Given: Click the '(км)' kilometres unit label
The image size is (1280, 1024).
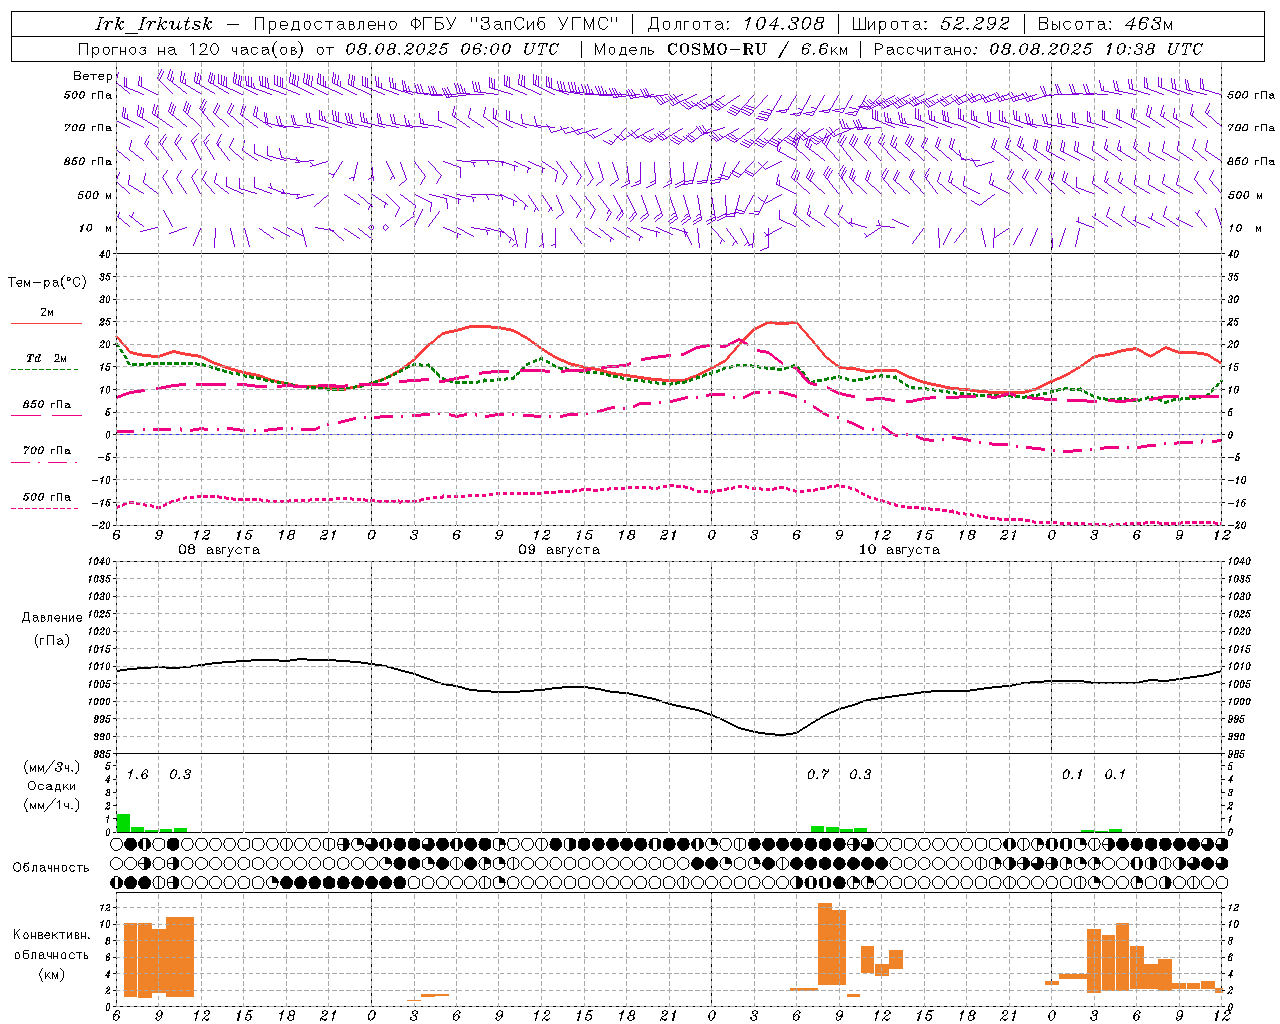Looking at the screenshot, I should tap(51, 974).
